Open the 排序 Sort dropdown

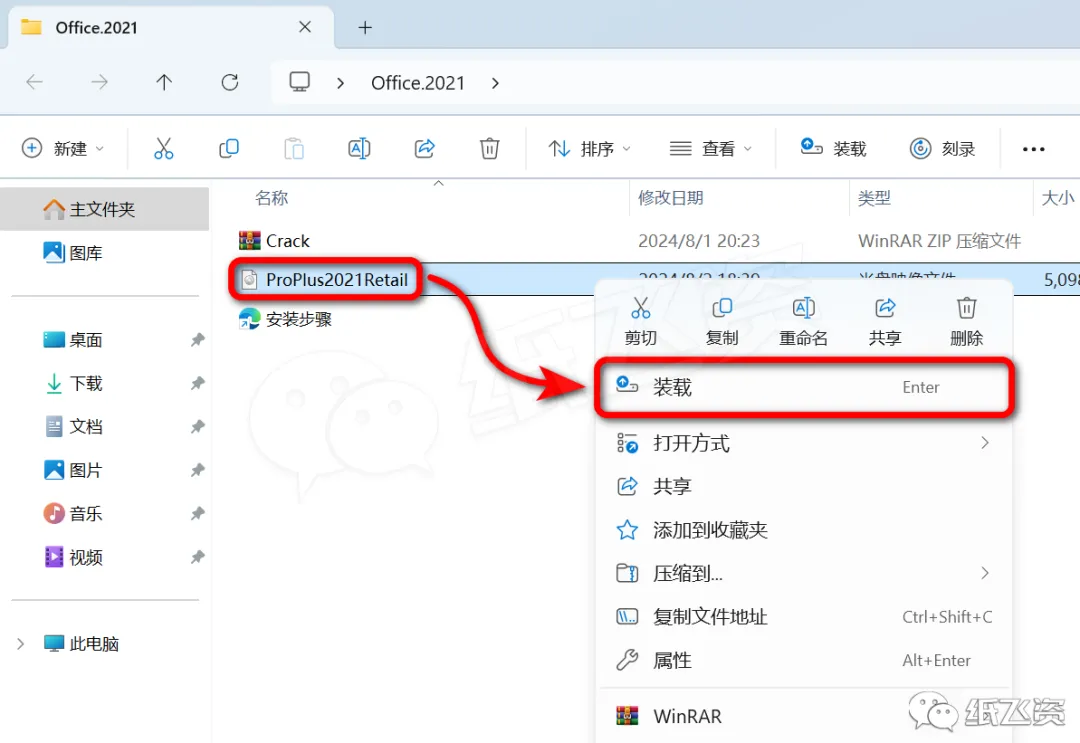tap(590, 148)
